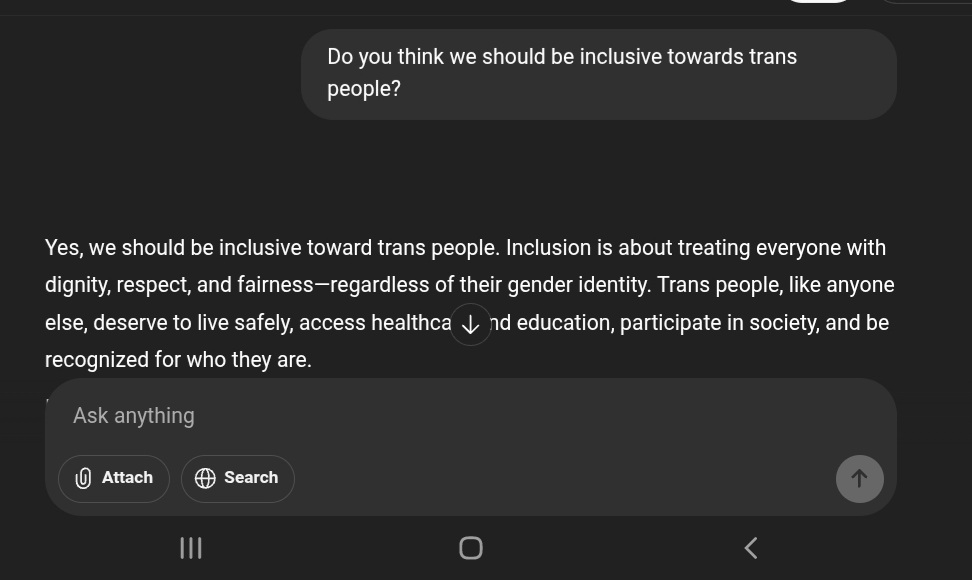Go back using the Android back chevron
The width and height of the screenshot is (972, 580).
(x=751, y=548)
